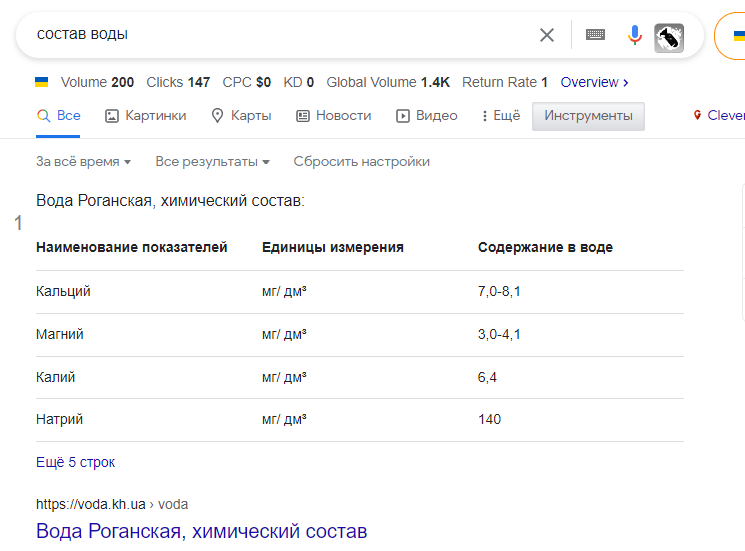Select the 'Все' results tab

tap(59, 116)
